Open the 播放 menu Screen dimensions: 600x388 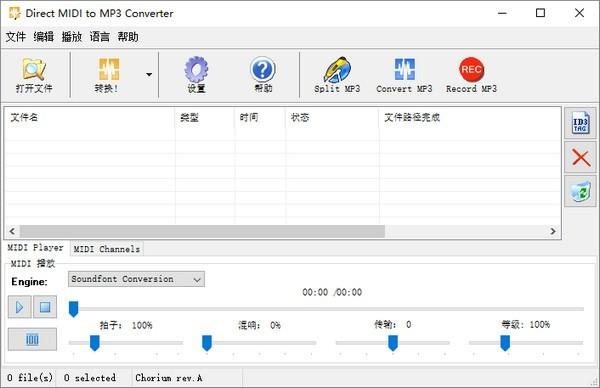tap(72, 37)
